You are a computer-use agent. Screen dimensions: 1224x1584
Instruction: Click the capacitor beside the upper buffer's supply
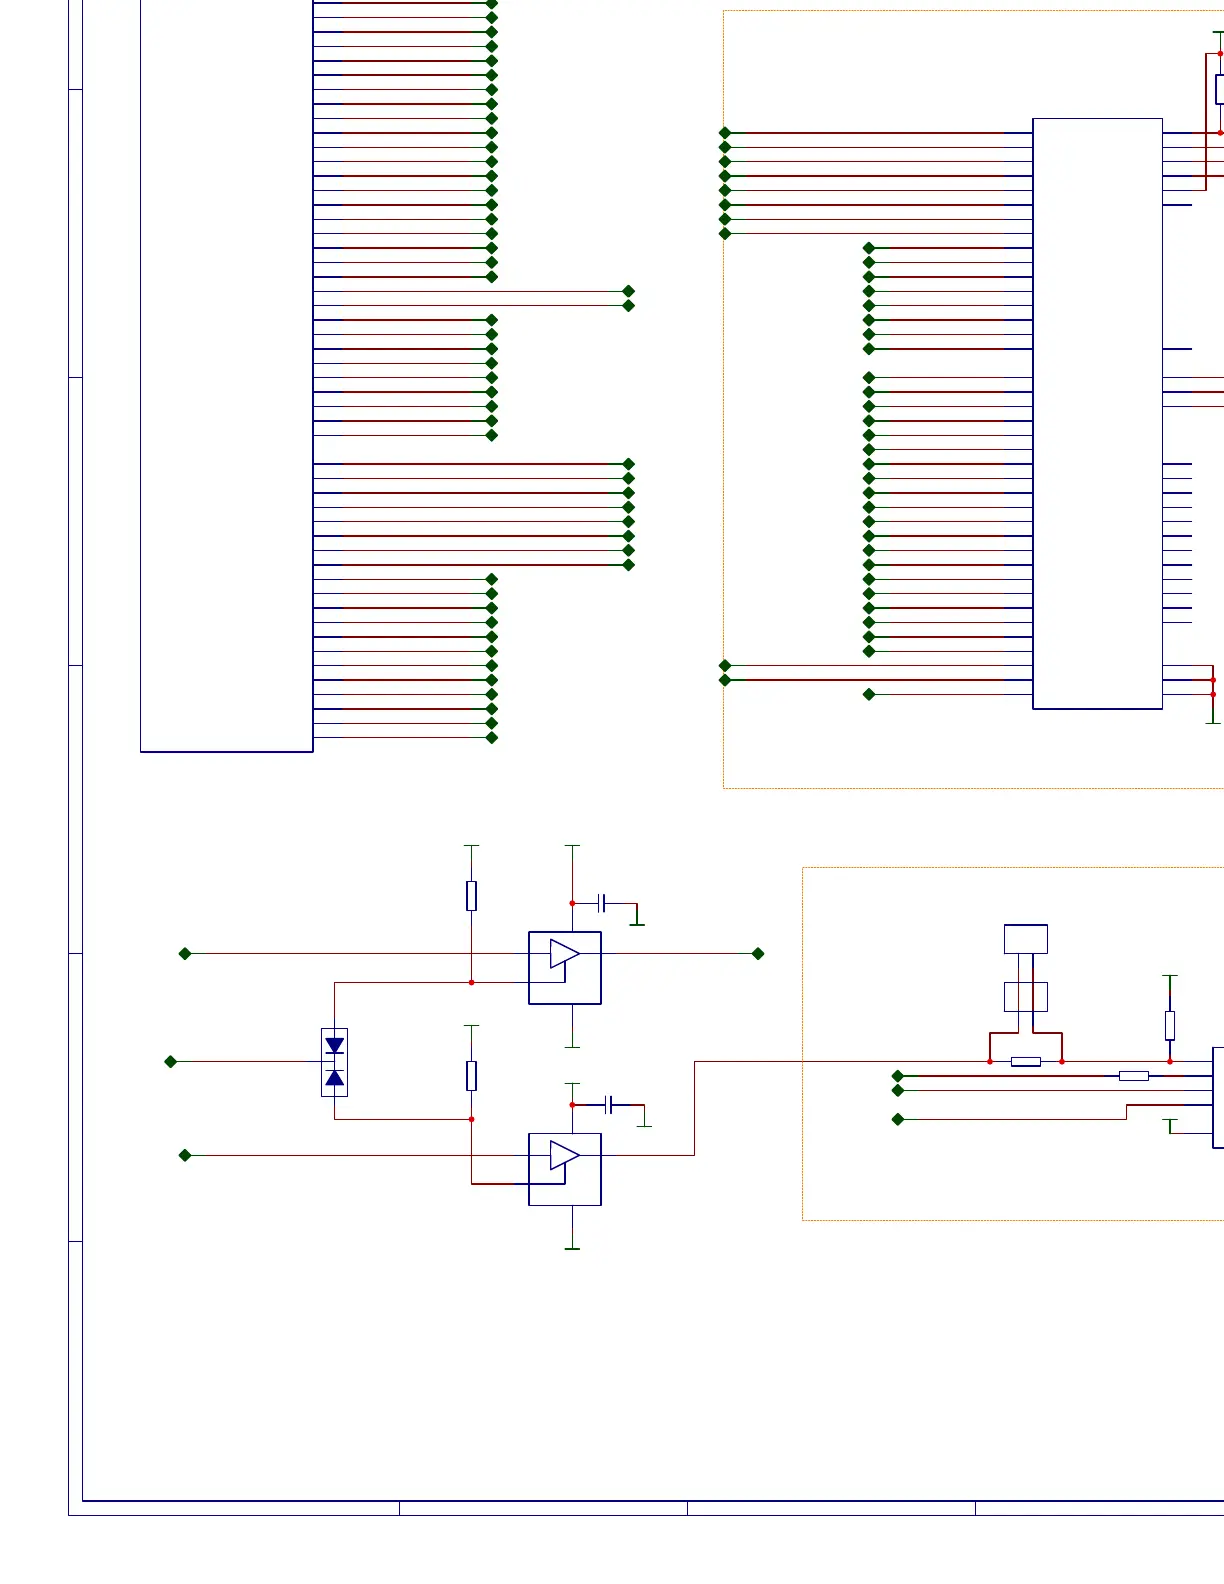(602, 904)
